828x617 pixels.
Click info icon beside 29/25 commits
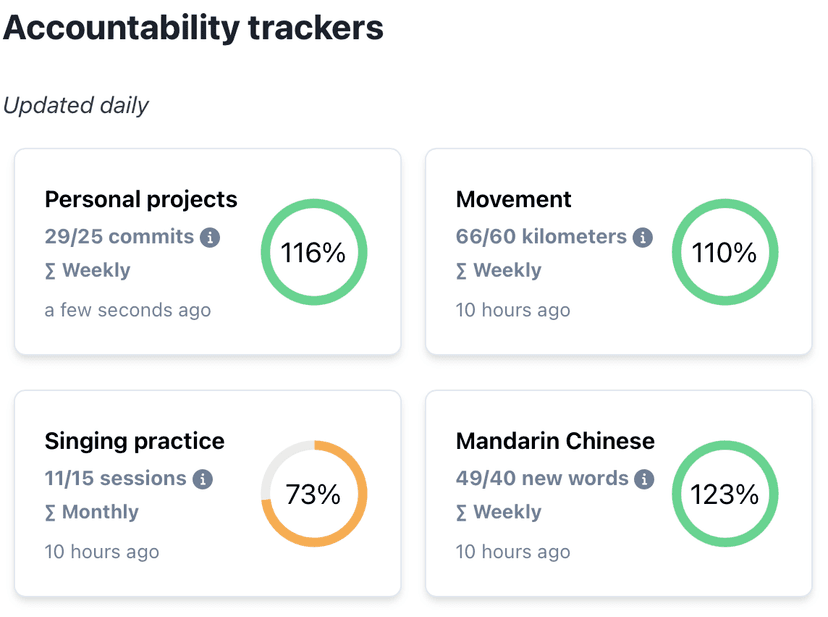(210, 237)
